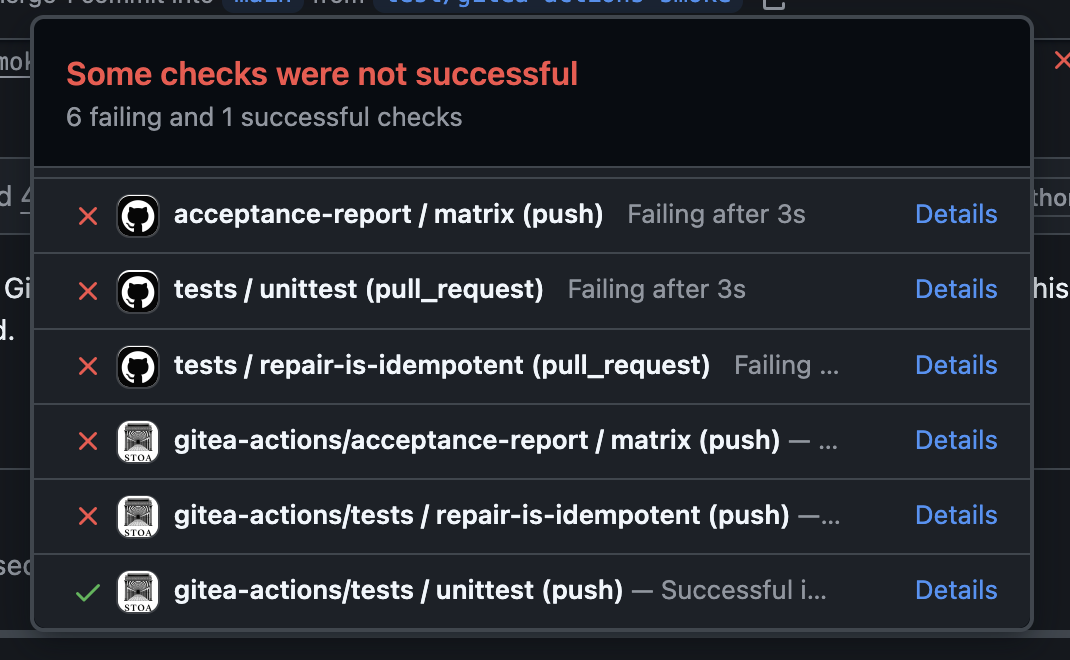This screenshot has height=660, width=1070.
Task: Click the copy branch name icon at top
Action: point(773,3)
